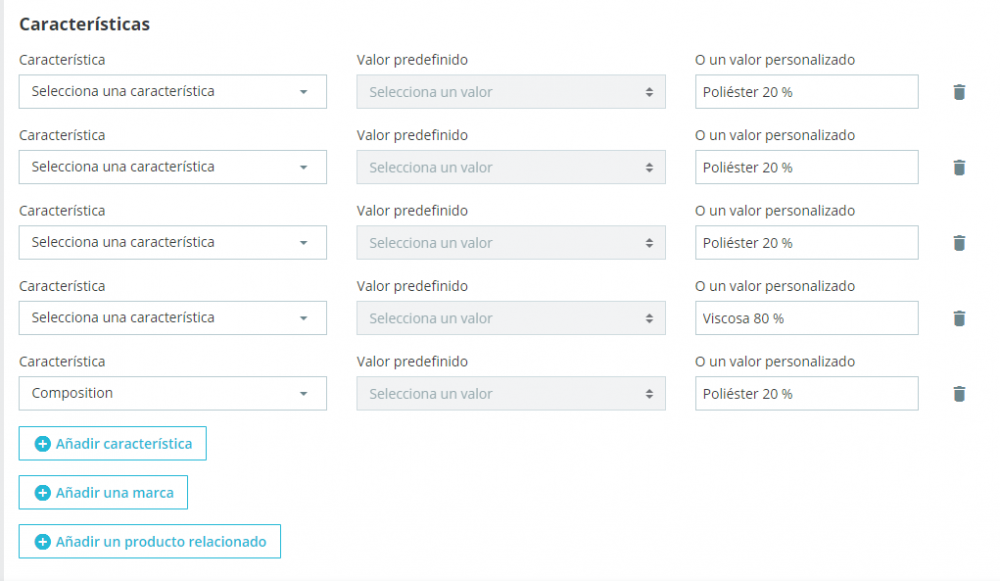The image size is (1000, 581).
Task: Click plus icon on Añadir una marca
Action: click(x=43, y=493)
